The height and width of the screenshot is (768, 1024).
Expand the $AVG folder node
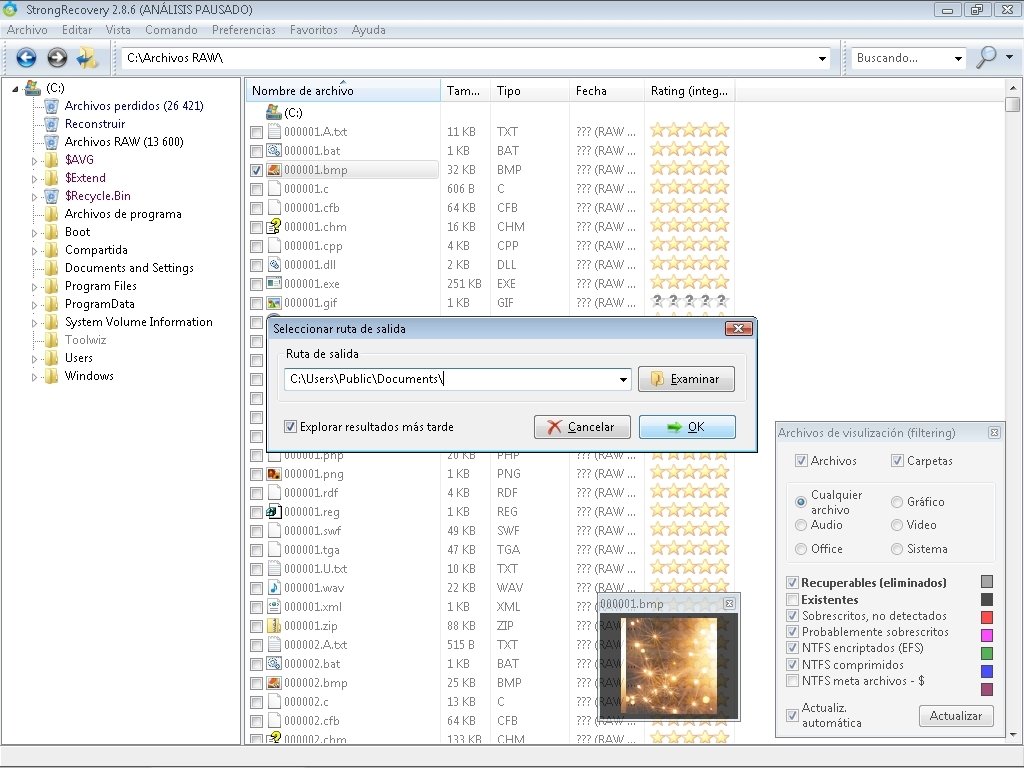(x=34, y=161)
